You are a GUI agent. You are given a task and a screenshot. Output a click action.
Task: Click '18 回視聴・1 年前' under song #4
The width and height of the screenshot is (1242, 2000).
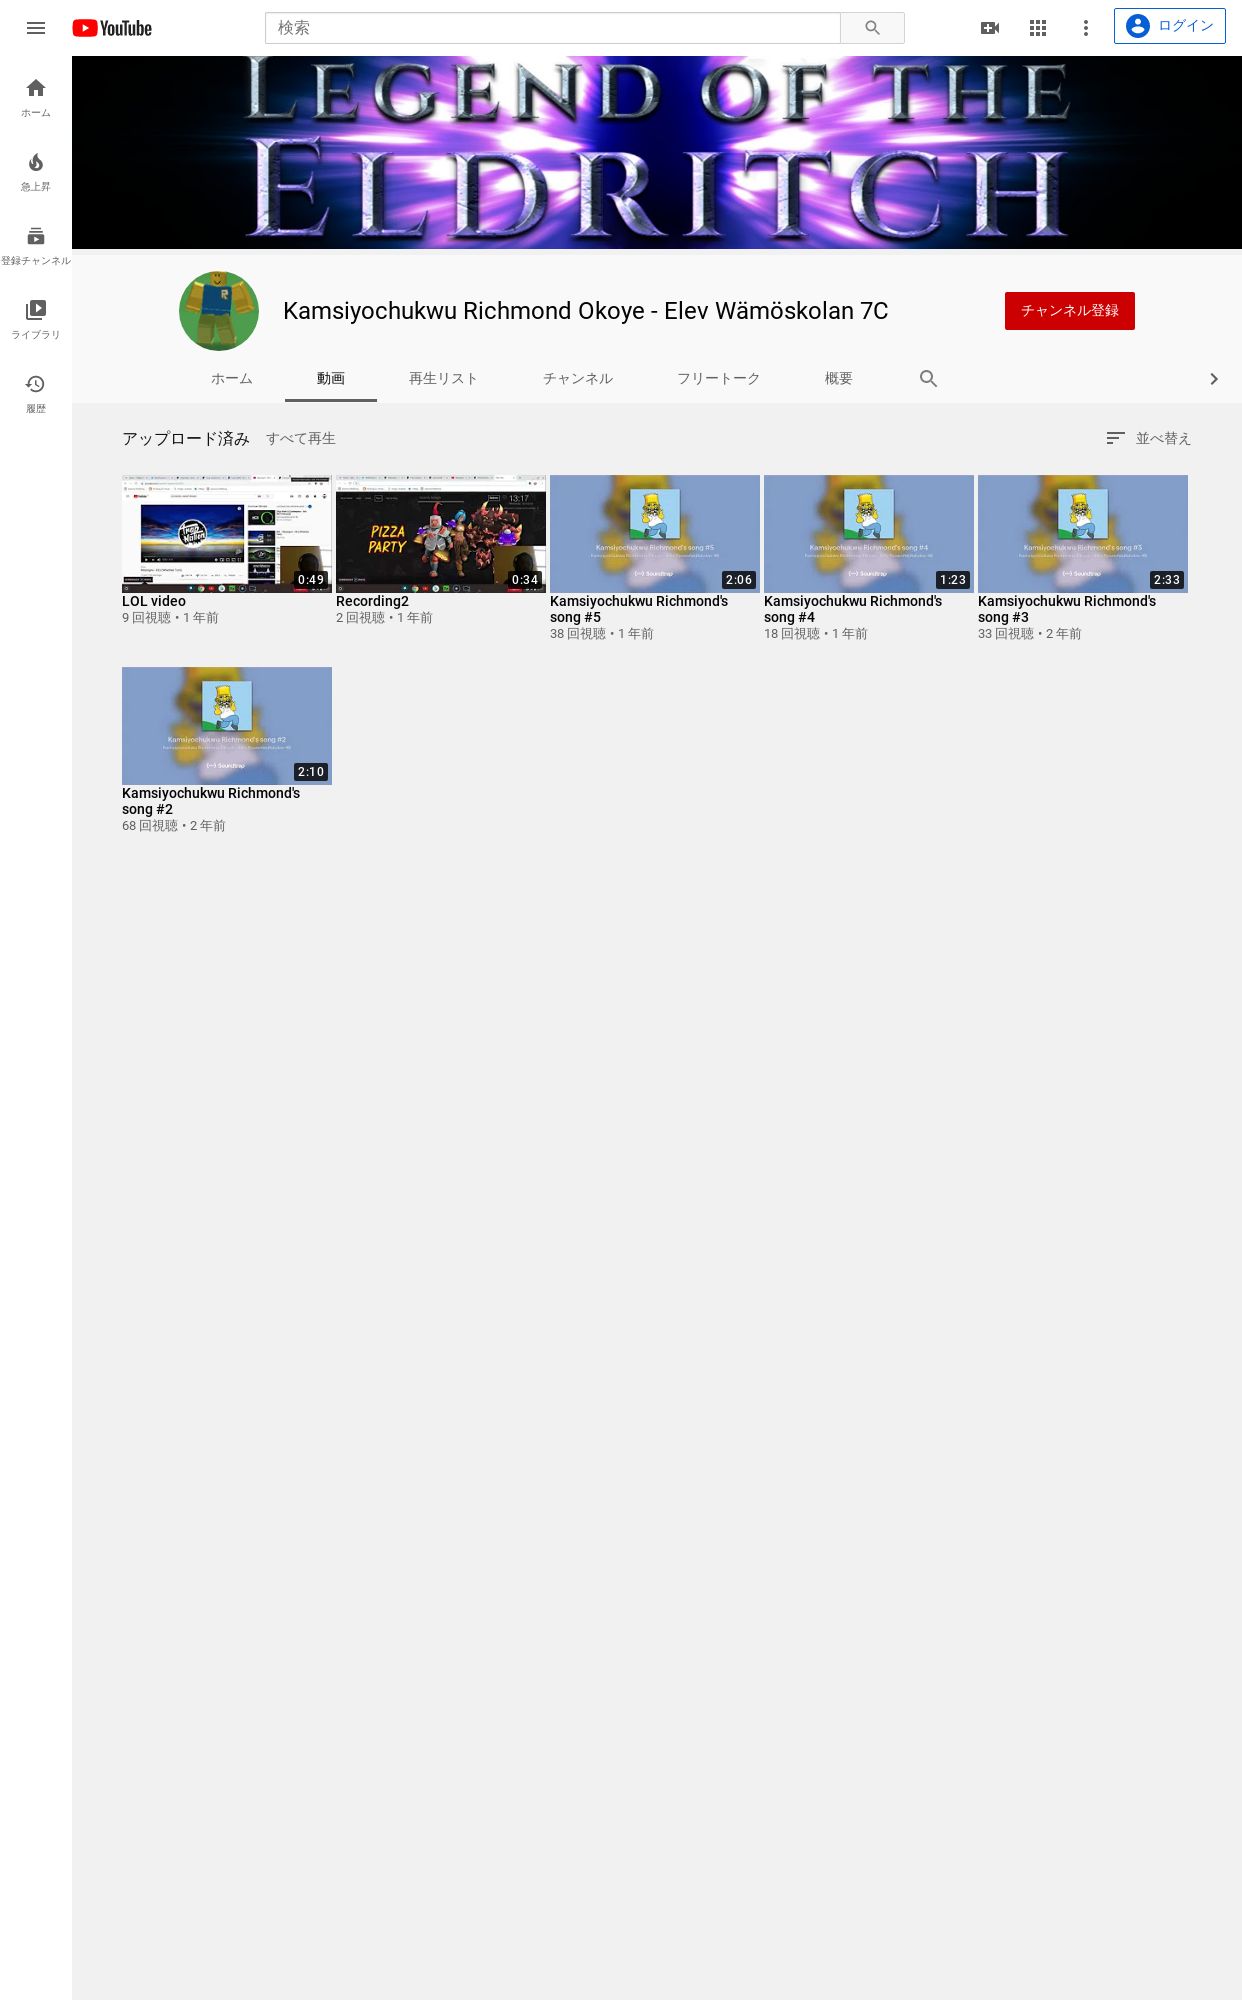pyautogui.click(x=816, y=634)
